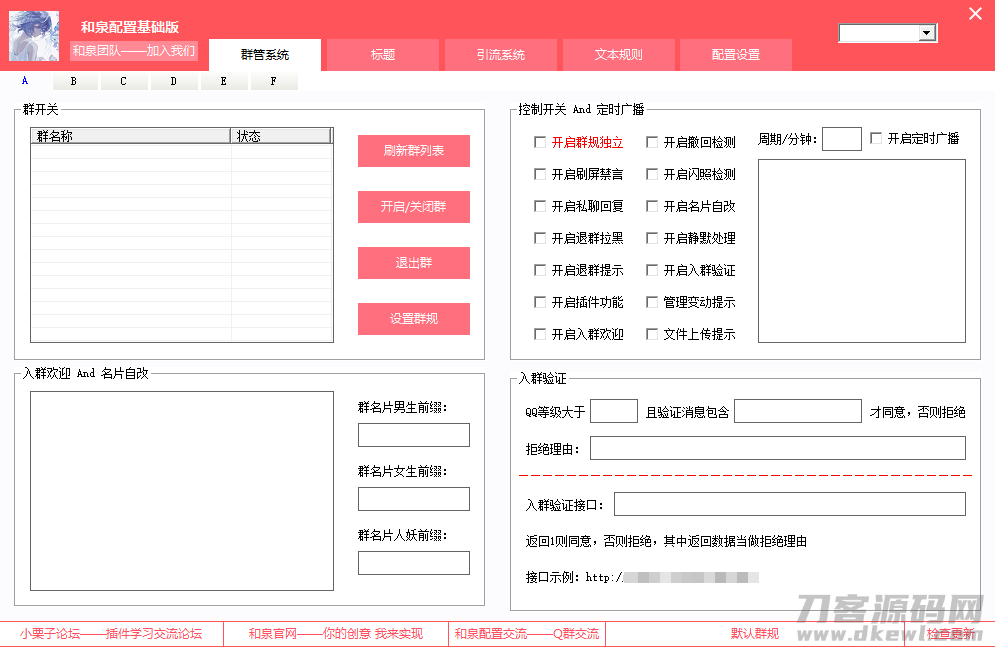Open the 文本规则 tab
This screenshot has width=995, height=647.
tap(619, 55)
